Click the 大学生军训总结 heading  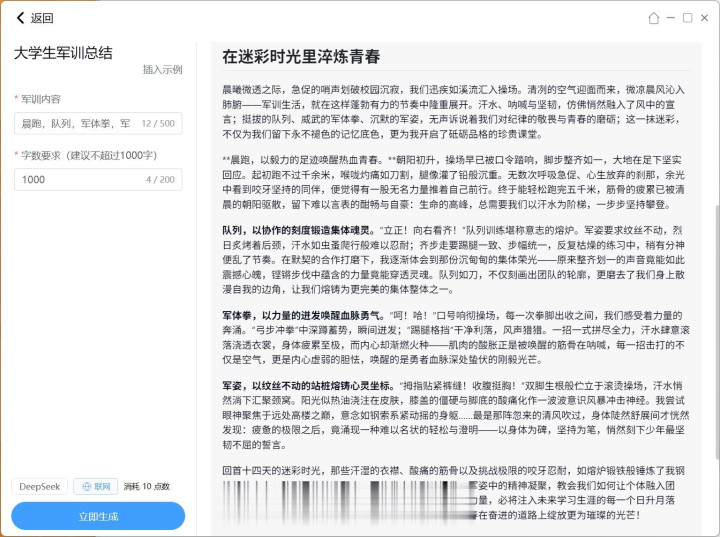[63, 53]
